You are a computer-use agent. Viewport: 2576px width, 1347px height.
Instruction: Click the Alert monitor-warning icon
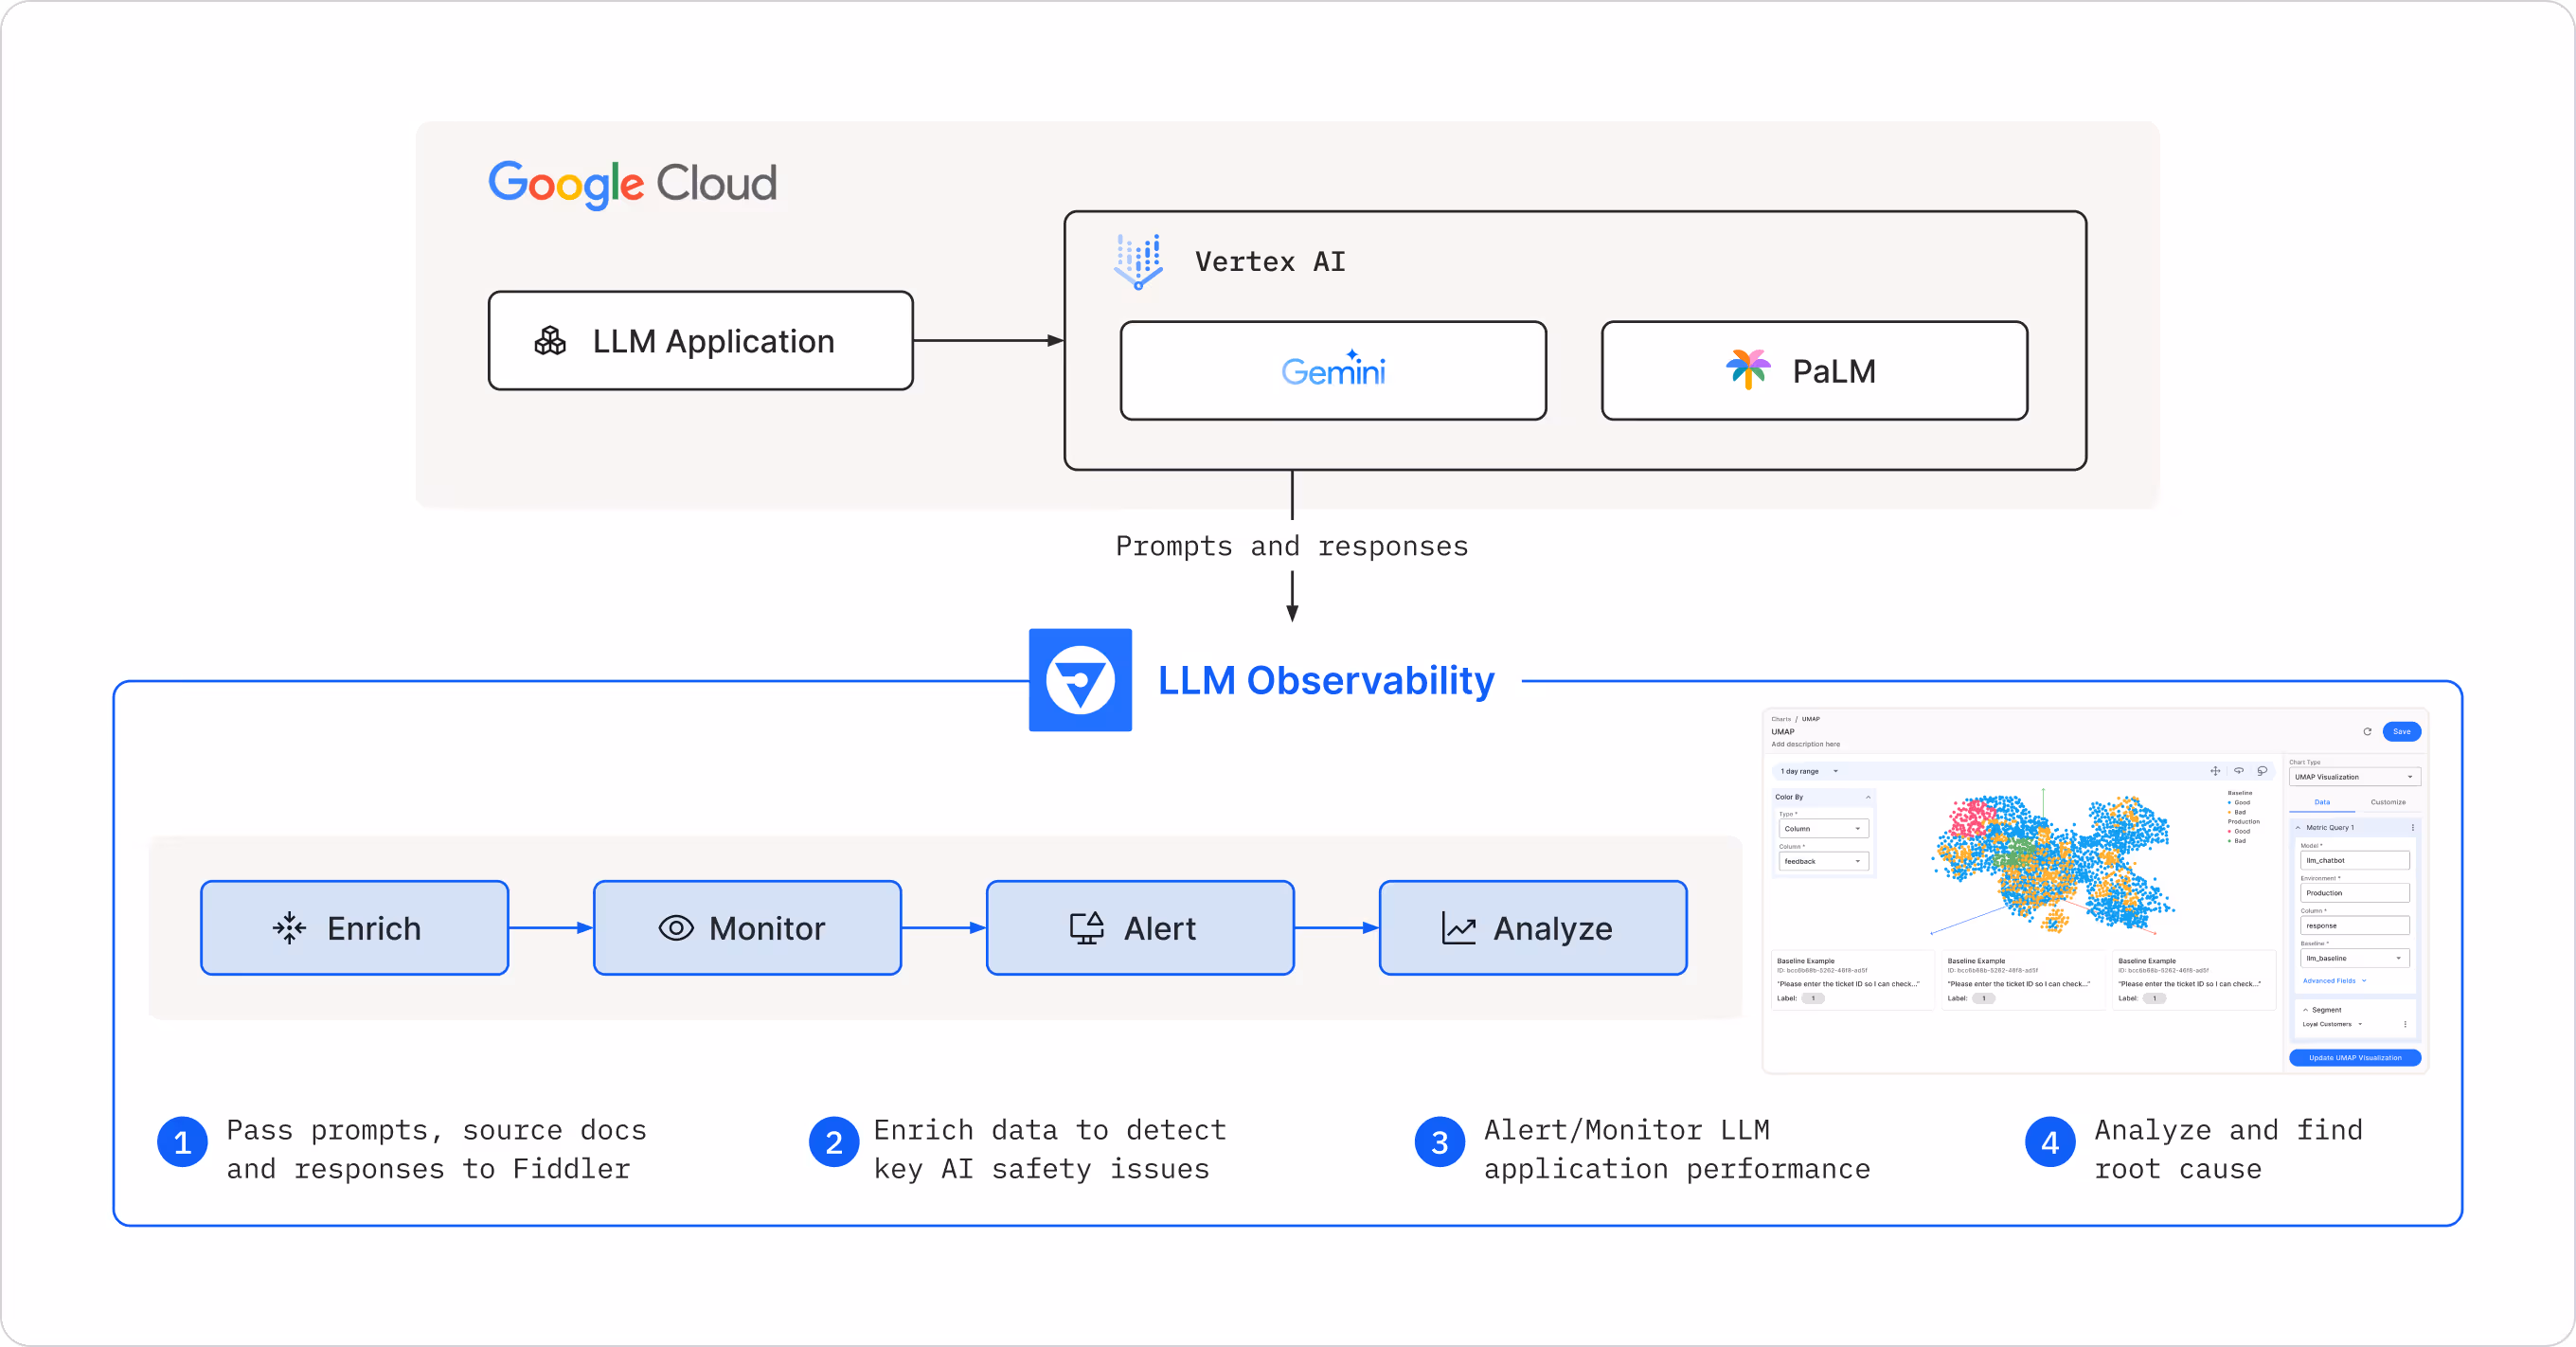coord(1087,928)
